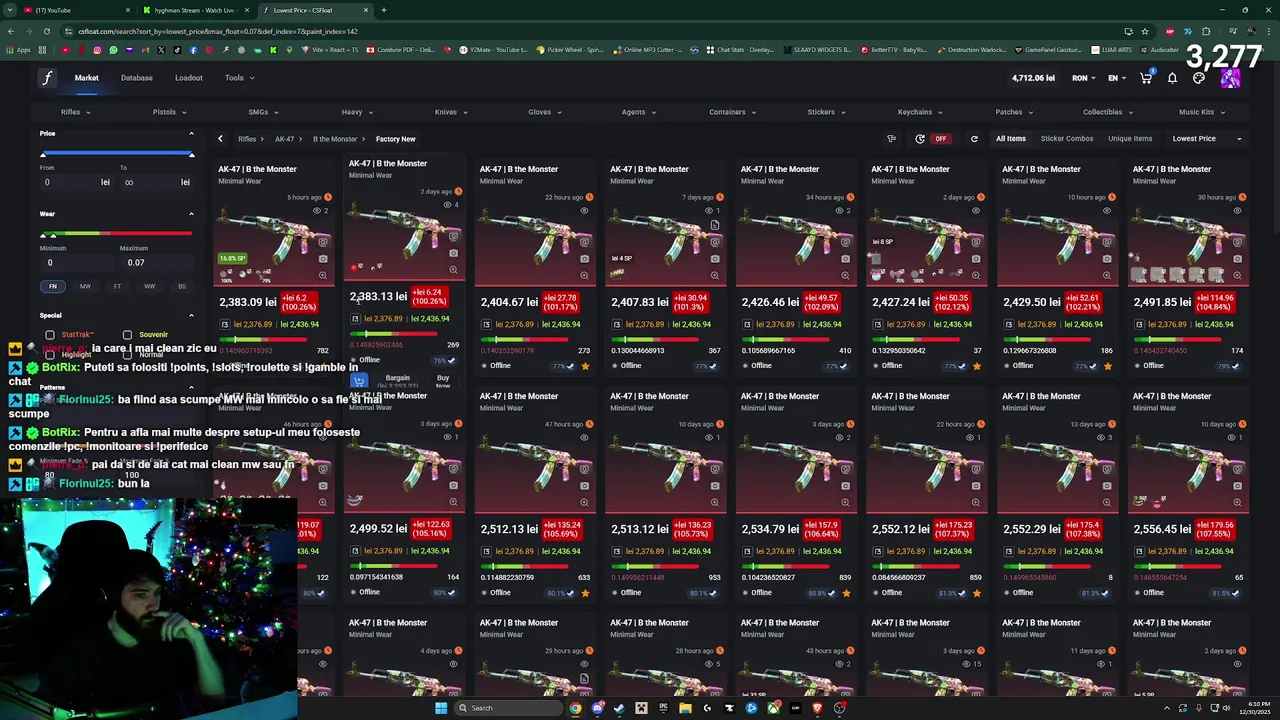
Task: Open the theme palette icon
Action: tap(1199, 78)
